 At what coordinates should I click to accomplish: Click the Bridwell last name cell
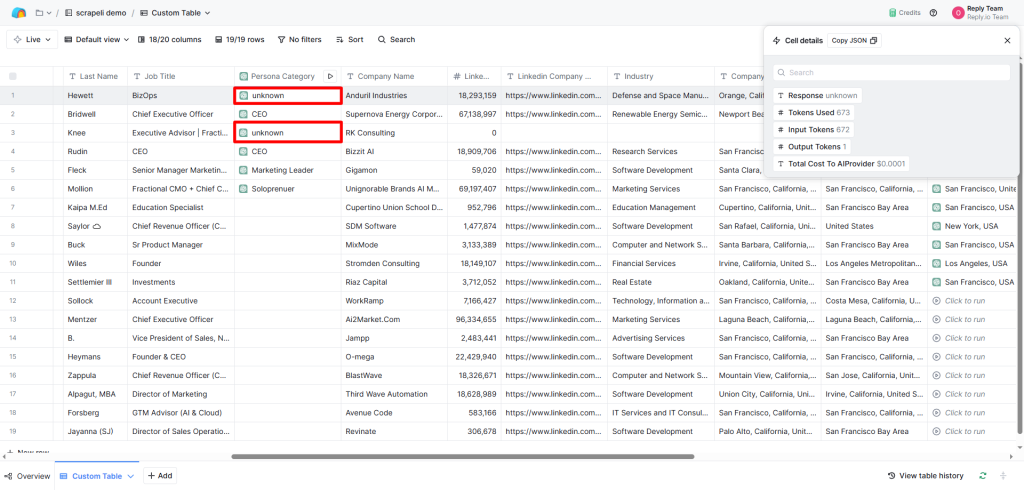click(x=95, y=114)
